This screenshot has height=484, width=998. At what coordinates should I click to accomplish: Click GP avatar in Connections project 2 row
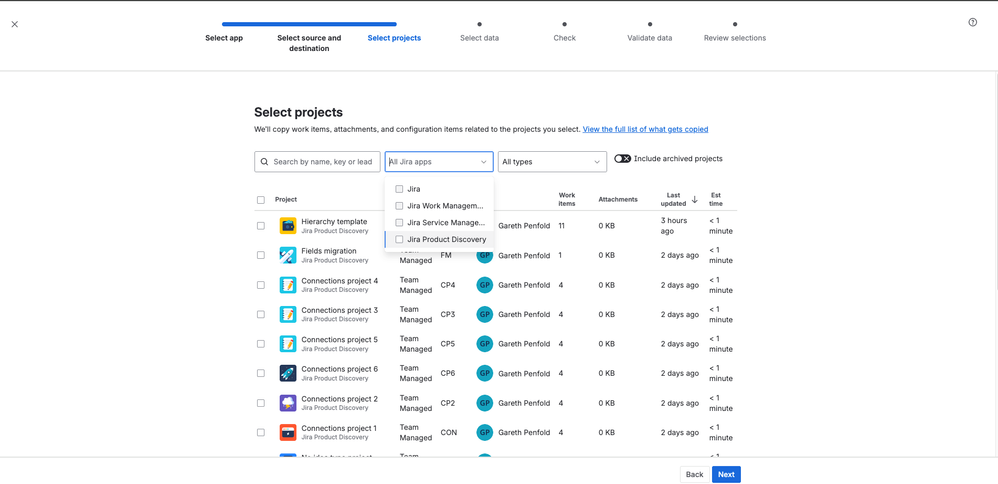tap(485, 403)
